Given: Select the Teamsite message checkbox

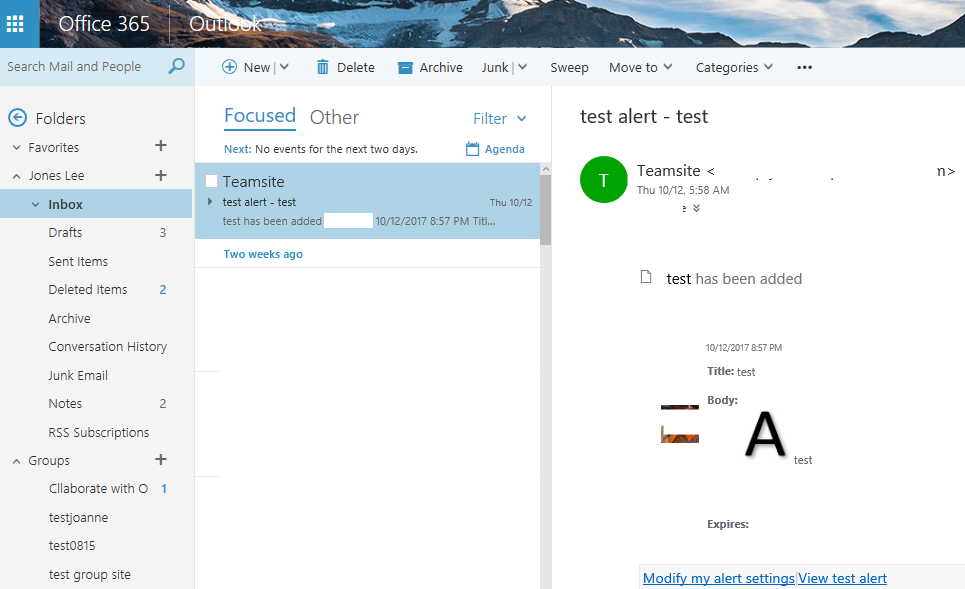Looking at the screenshot, I should [x=211, y=181].
